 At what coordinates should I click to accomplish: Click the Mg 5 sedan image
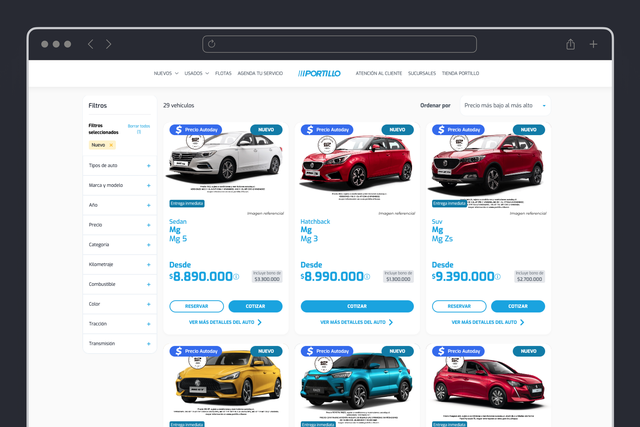coord(226,157)
